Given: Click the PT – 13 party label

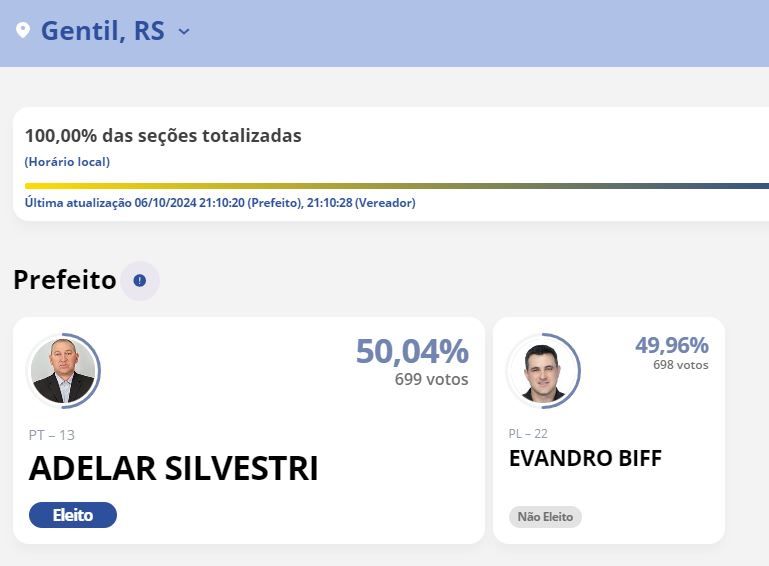Looking at the screenshot, I should pos(51,435).
